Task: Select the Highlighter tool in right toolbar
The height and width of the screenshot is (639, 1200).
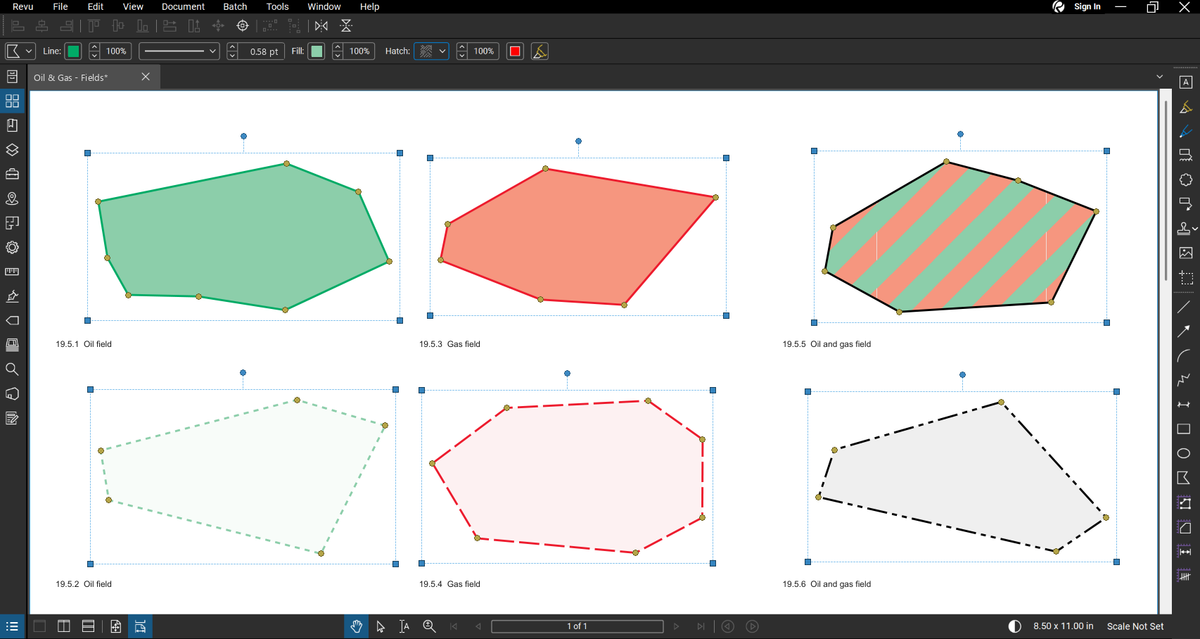Action: tap(1185, 107)
